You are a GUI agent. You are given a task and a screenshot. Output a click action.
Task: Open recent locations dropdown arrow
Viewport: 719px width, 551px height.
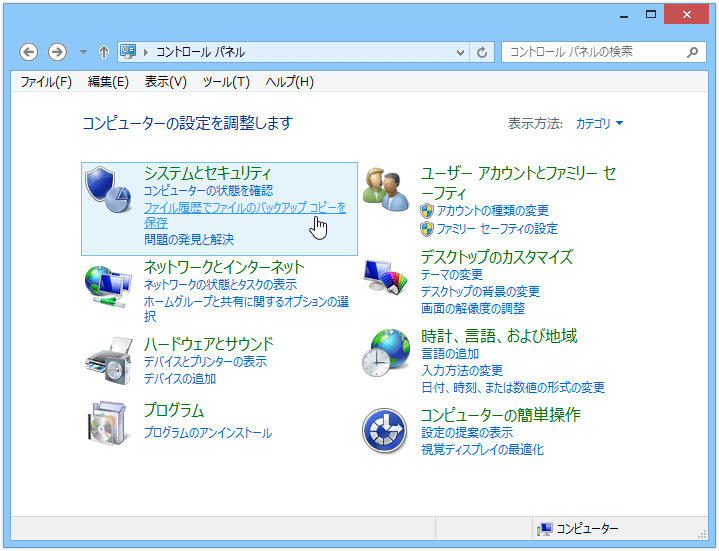click(83, 52)
